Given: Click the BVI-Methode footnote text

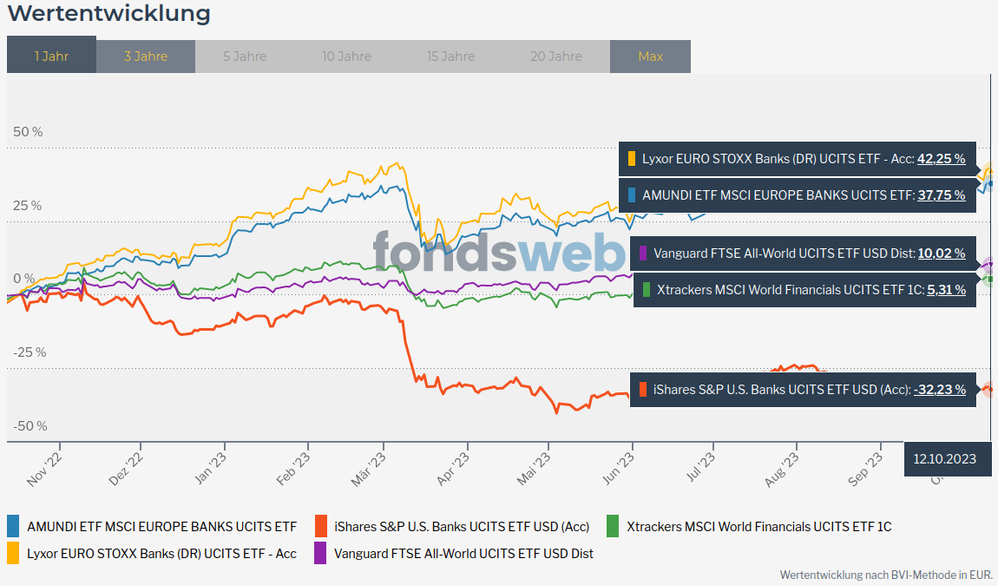Looking at the screenshot, I should pyautogui.click(x=885, y=575).
